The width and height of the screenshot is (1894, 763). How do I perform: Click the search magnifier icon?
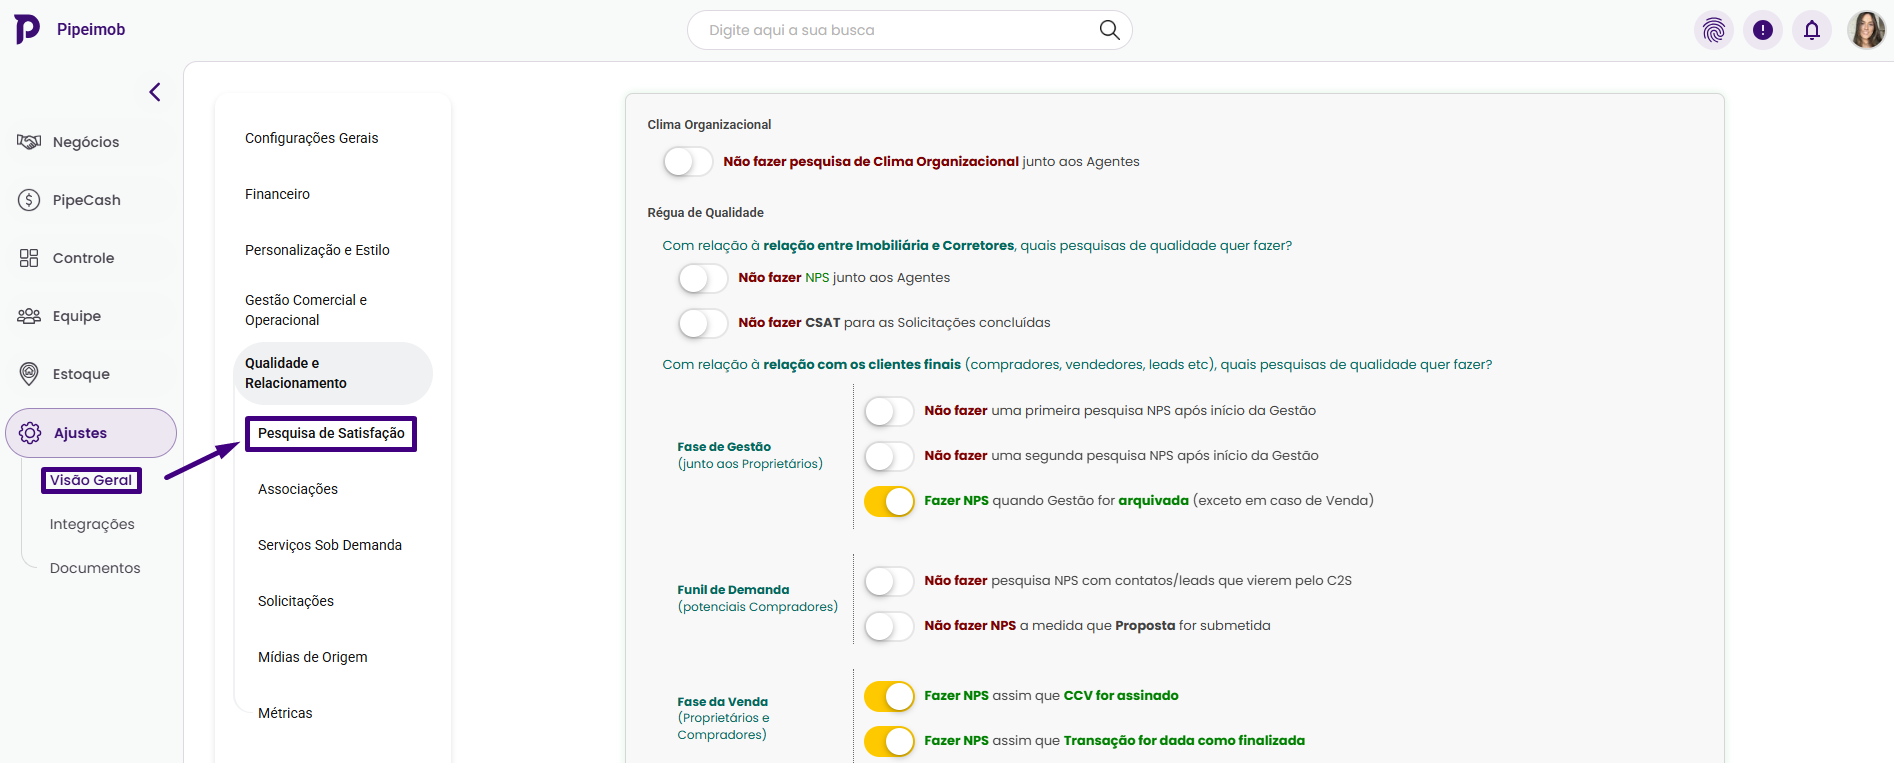coord(1109,30)
